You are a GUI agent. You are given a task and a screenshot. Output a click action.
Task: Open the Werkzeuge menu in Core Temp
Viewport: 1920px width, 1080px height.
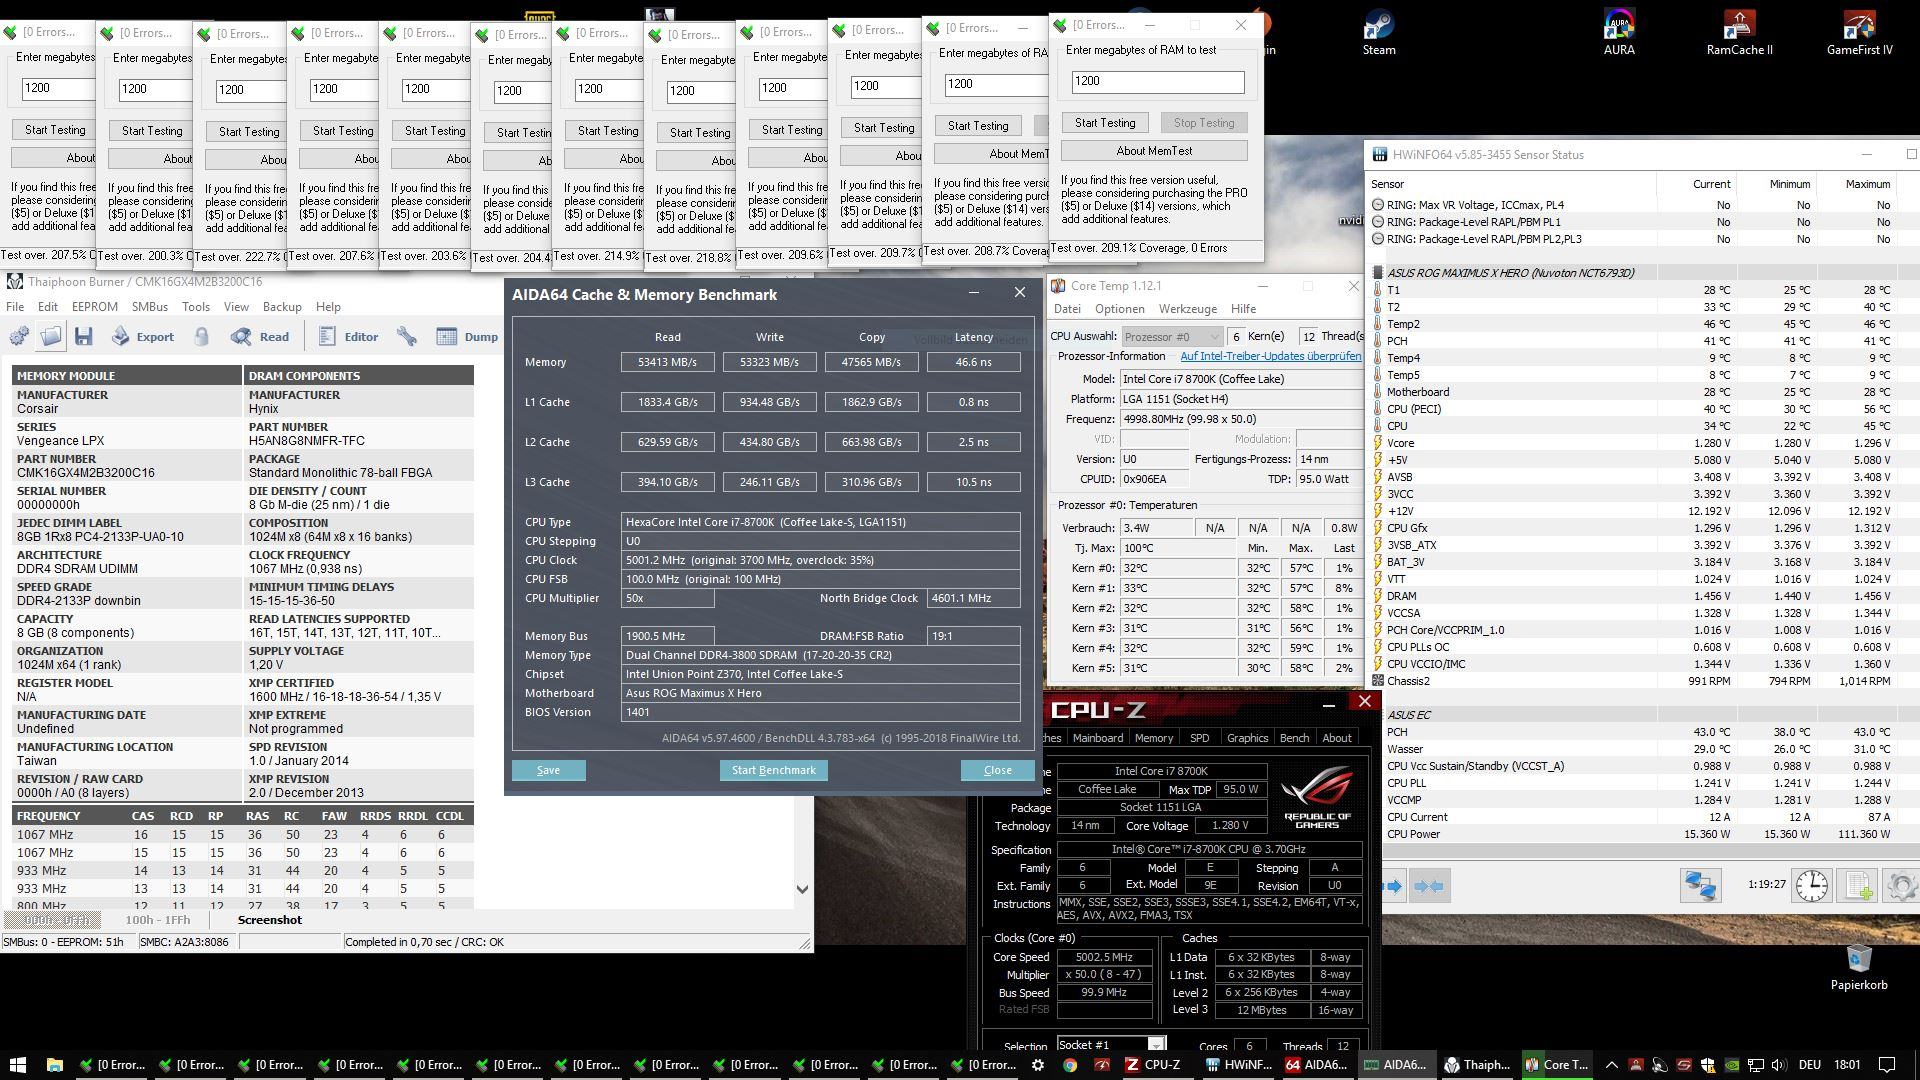click(1187, 309)
